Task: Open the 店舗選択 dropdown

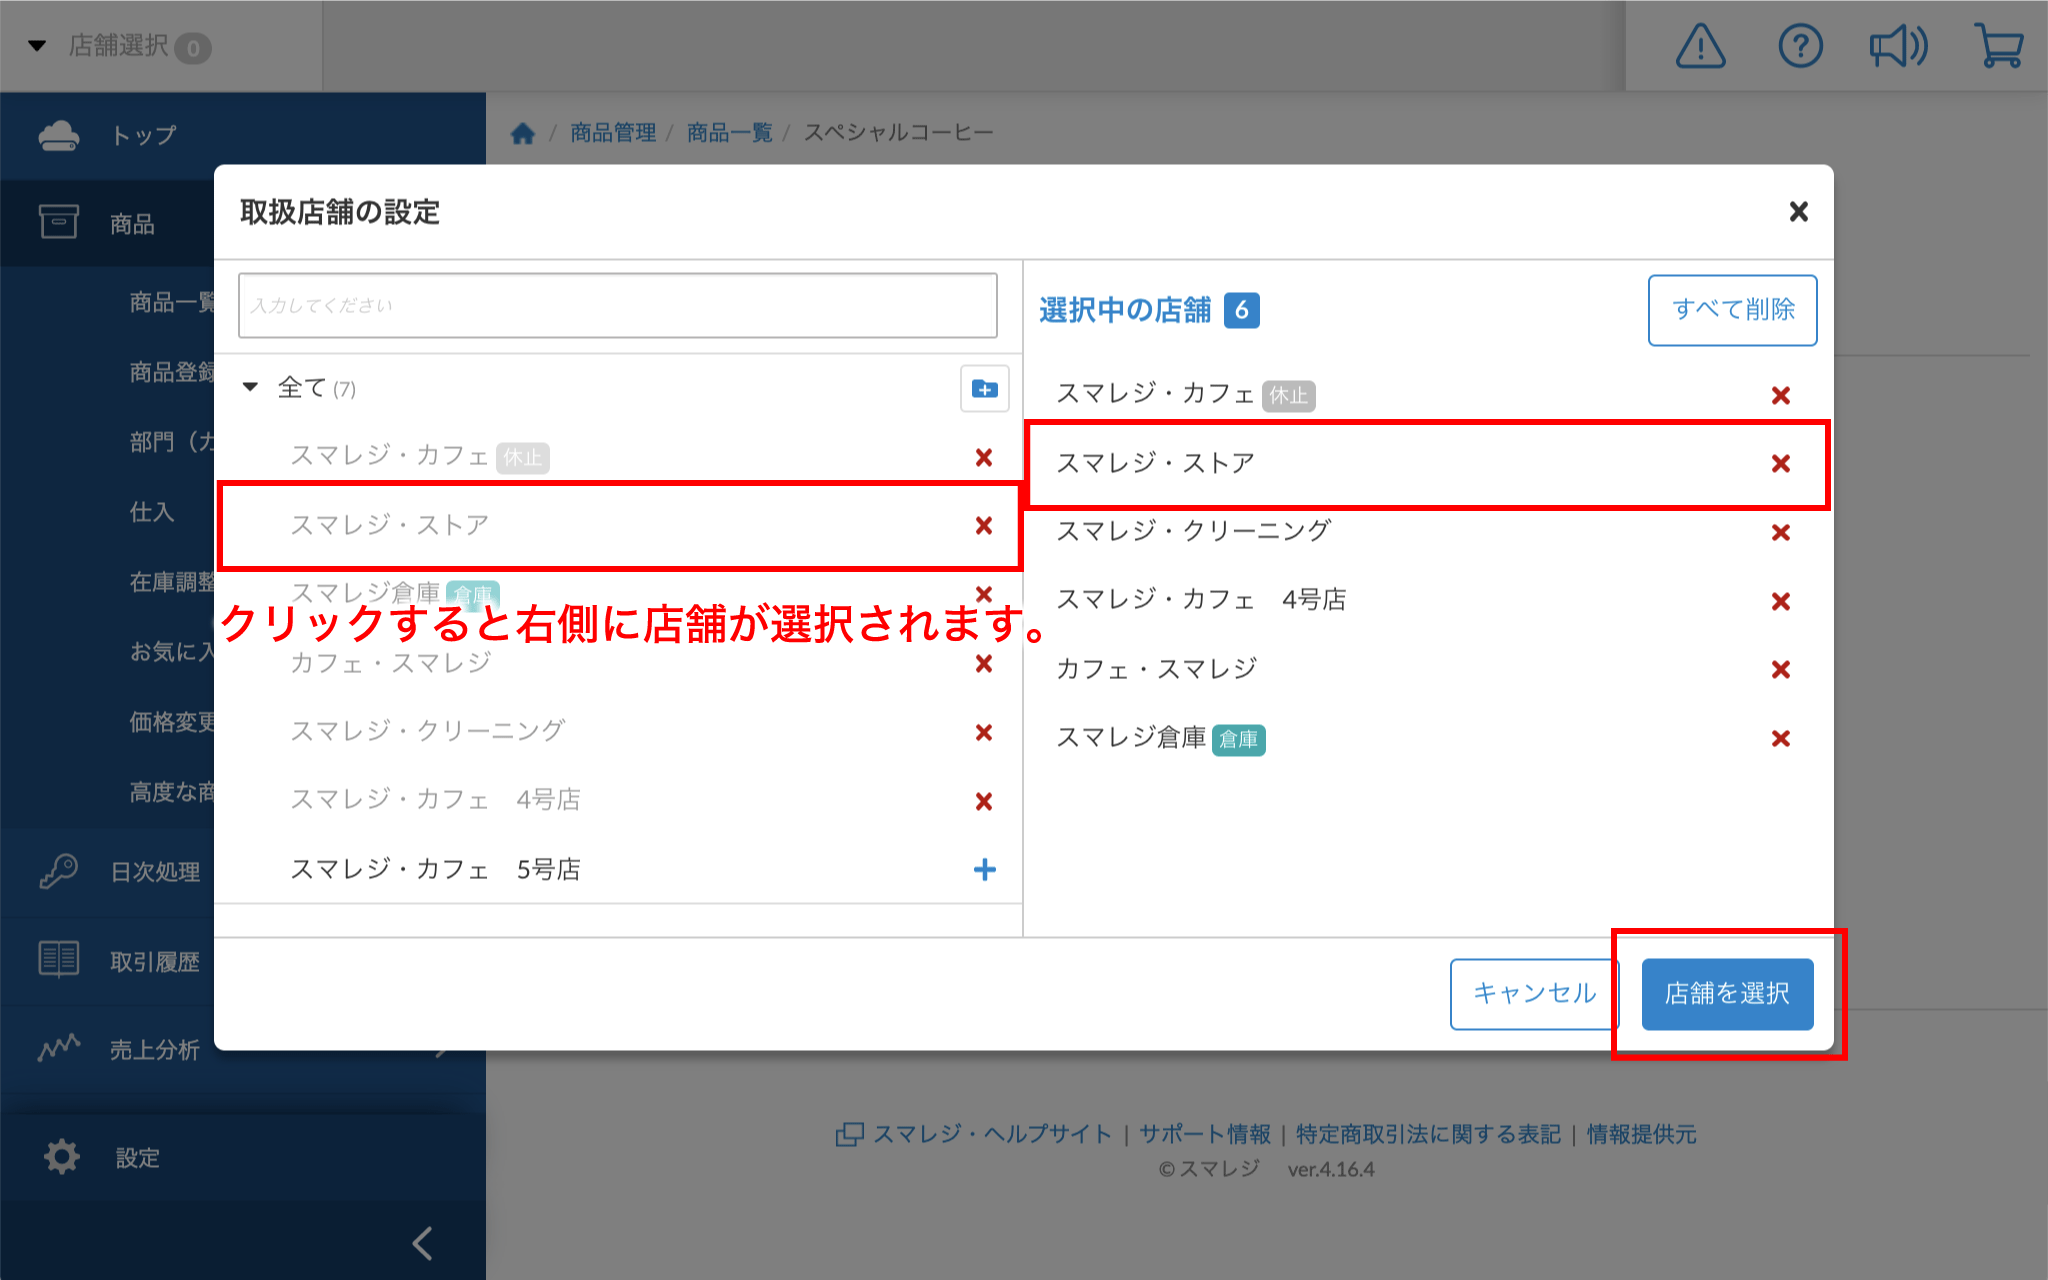Action: [120, 46]
